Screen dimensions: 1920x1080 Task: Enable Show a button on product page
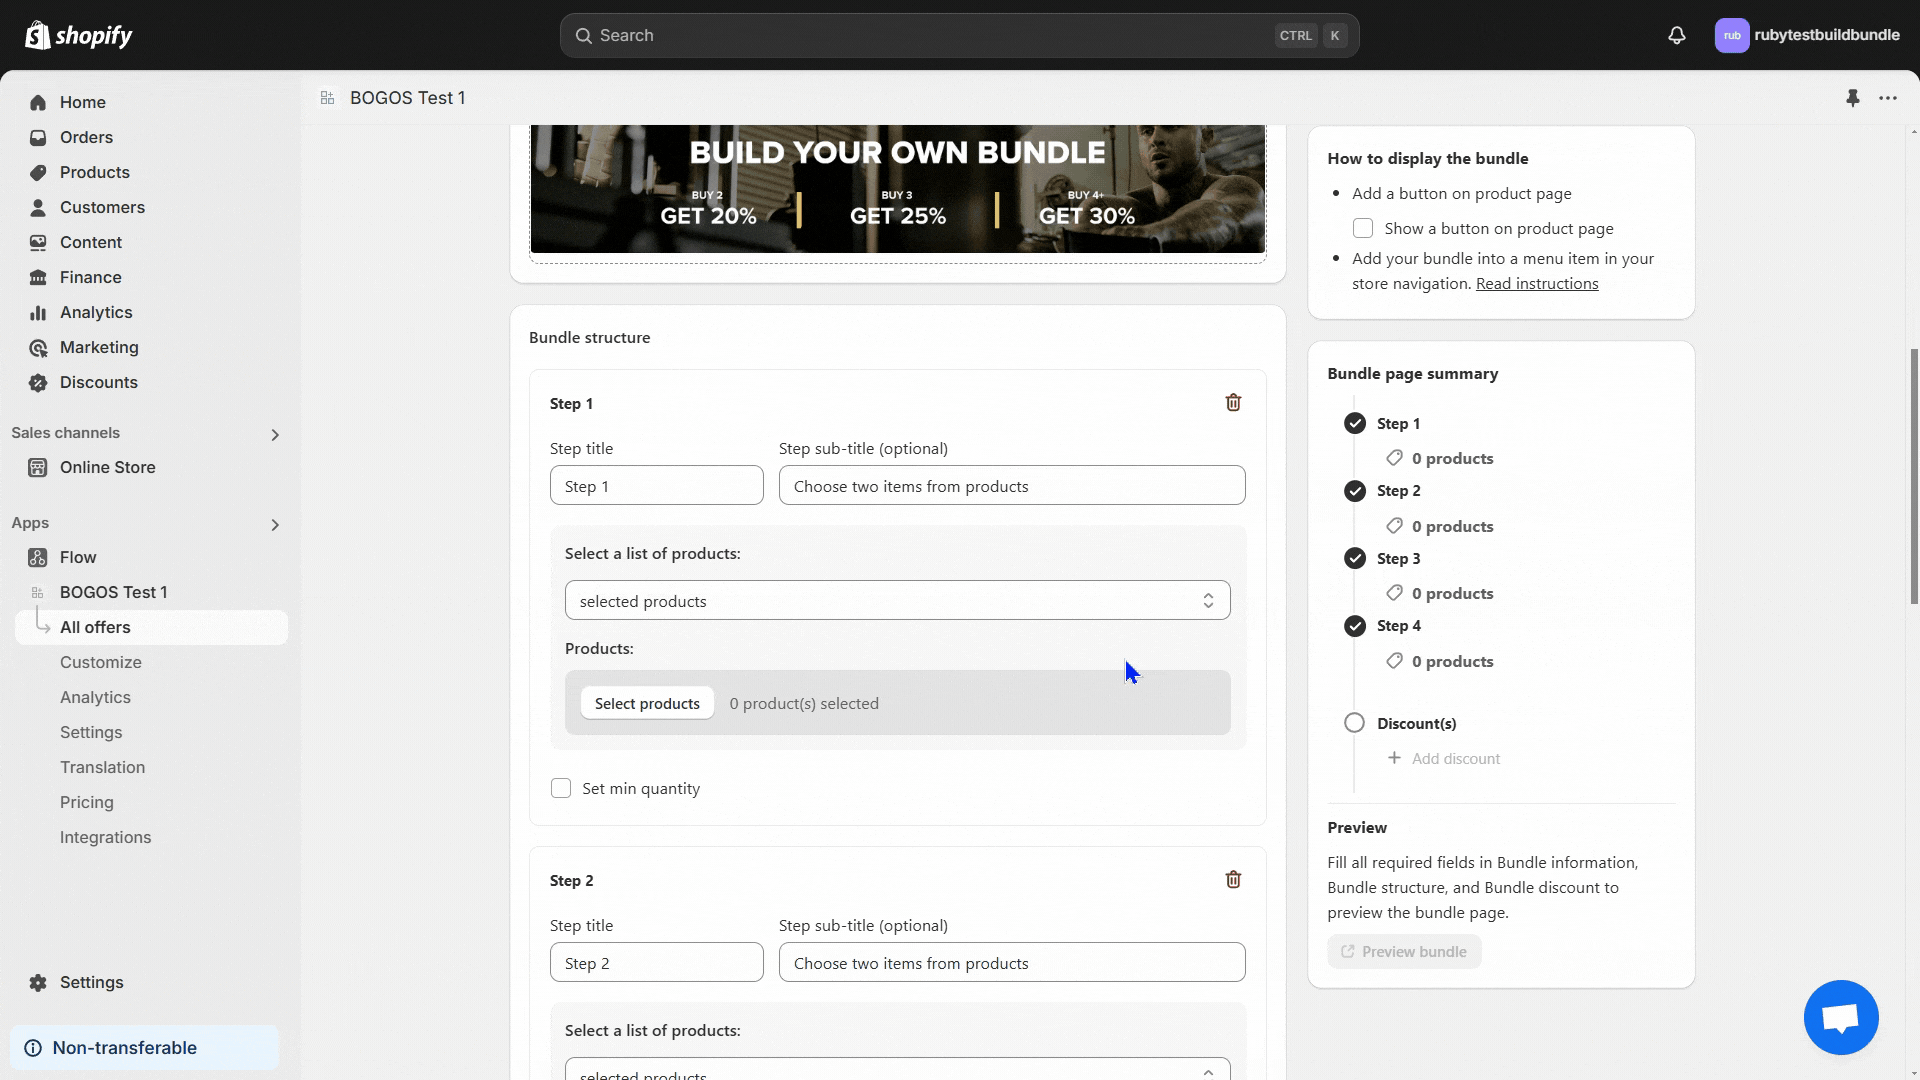[1363, 228]
